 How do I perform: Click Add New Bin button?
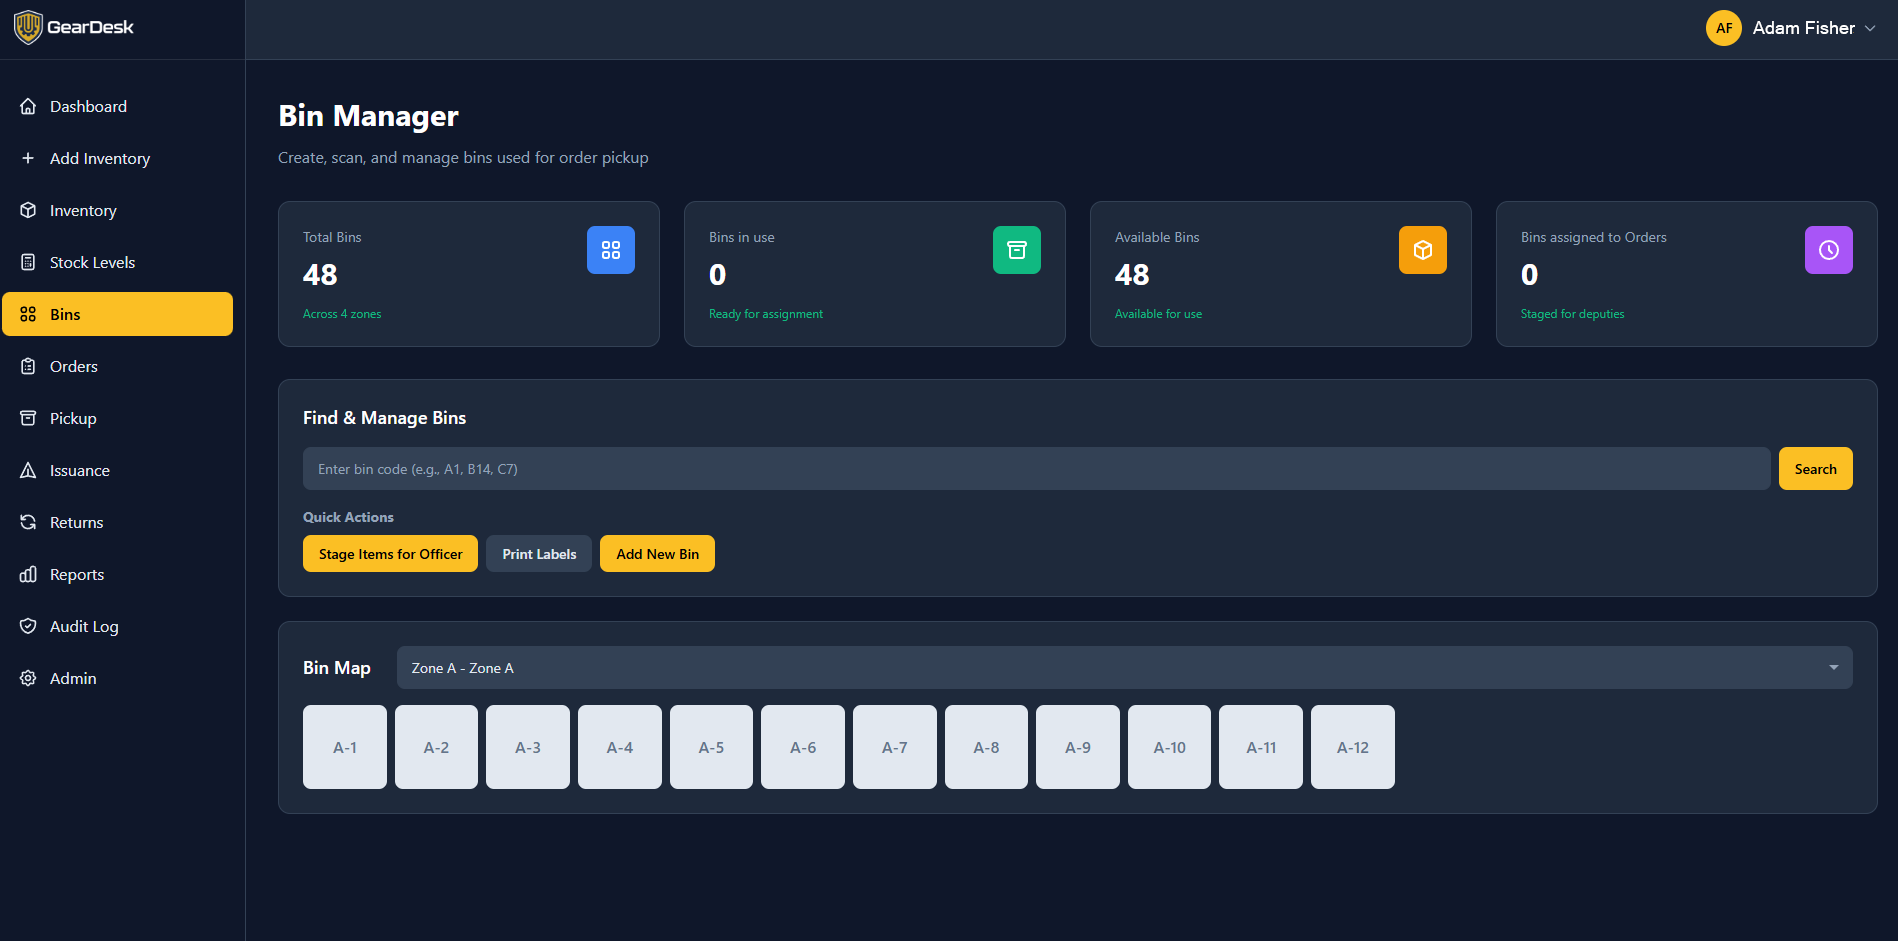(657, 554)
